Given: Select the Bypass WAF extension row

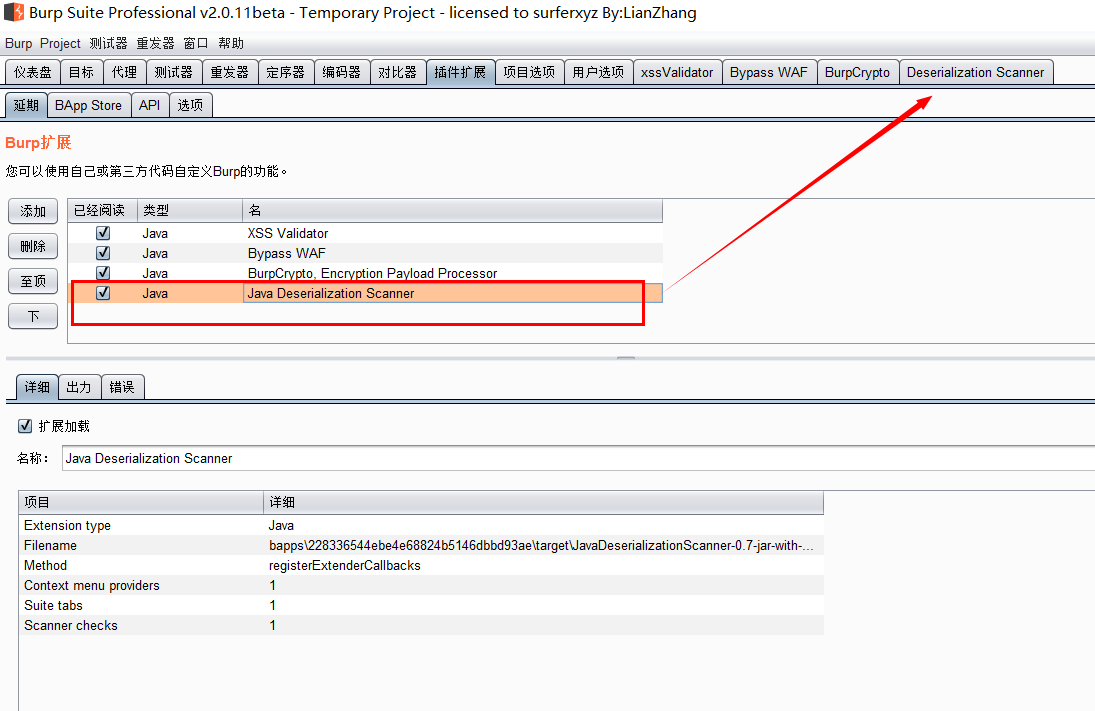Looking at the screenshot, I should point(365,253).
